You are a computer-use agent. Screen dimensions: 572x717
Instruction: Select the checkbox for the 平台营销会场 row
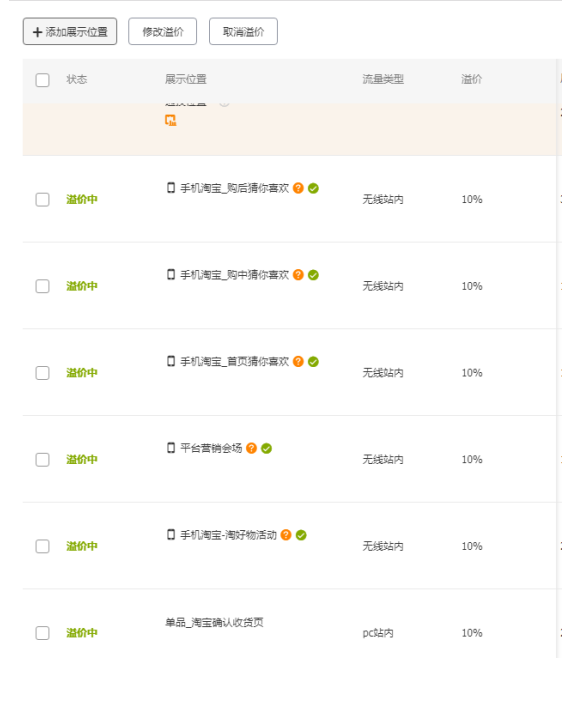pyautogui.click(x=43, y=460)
